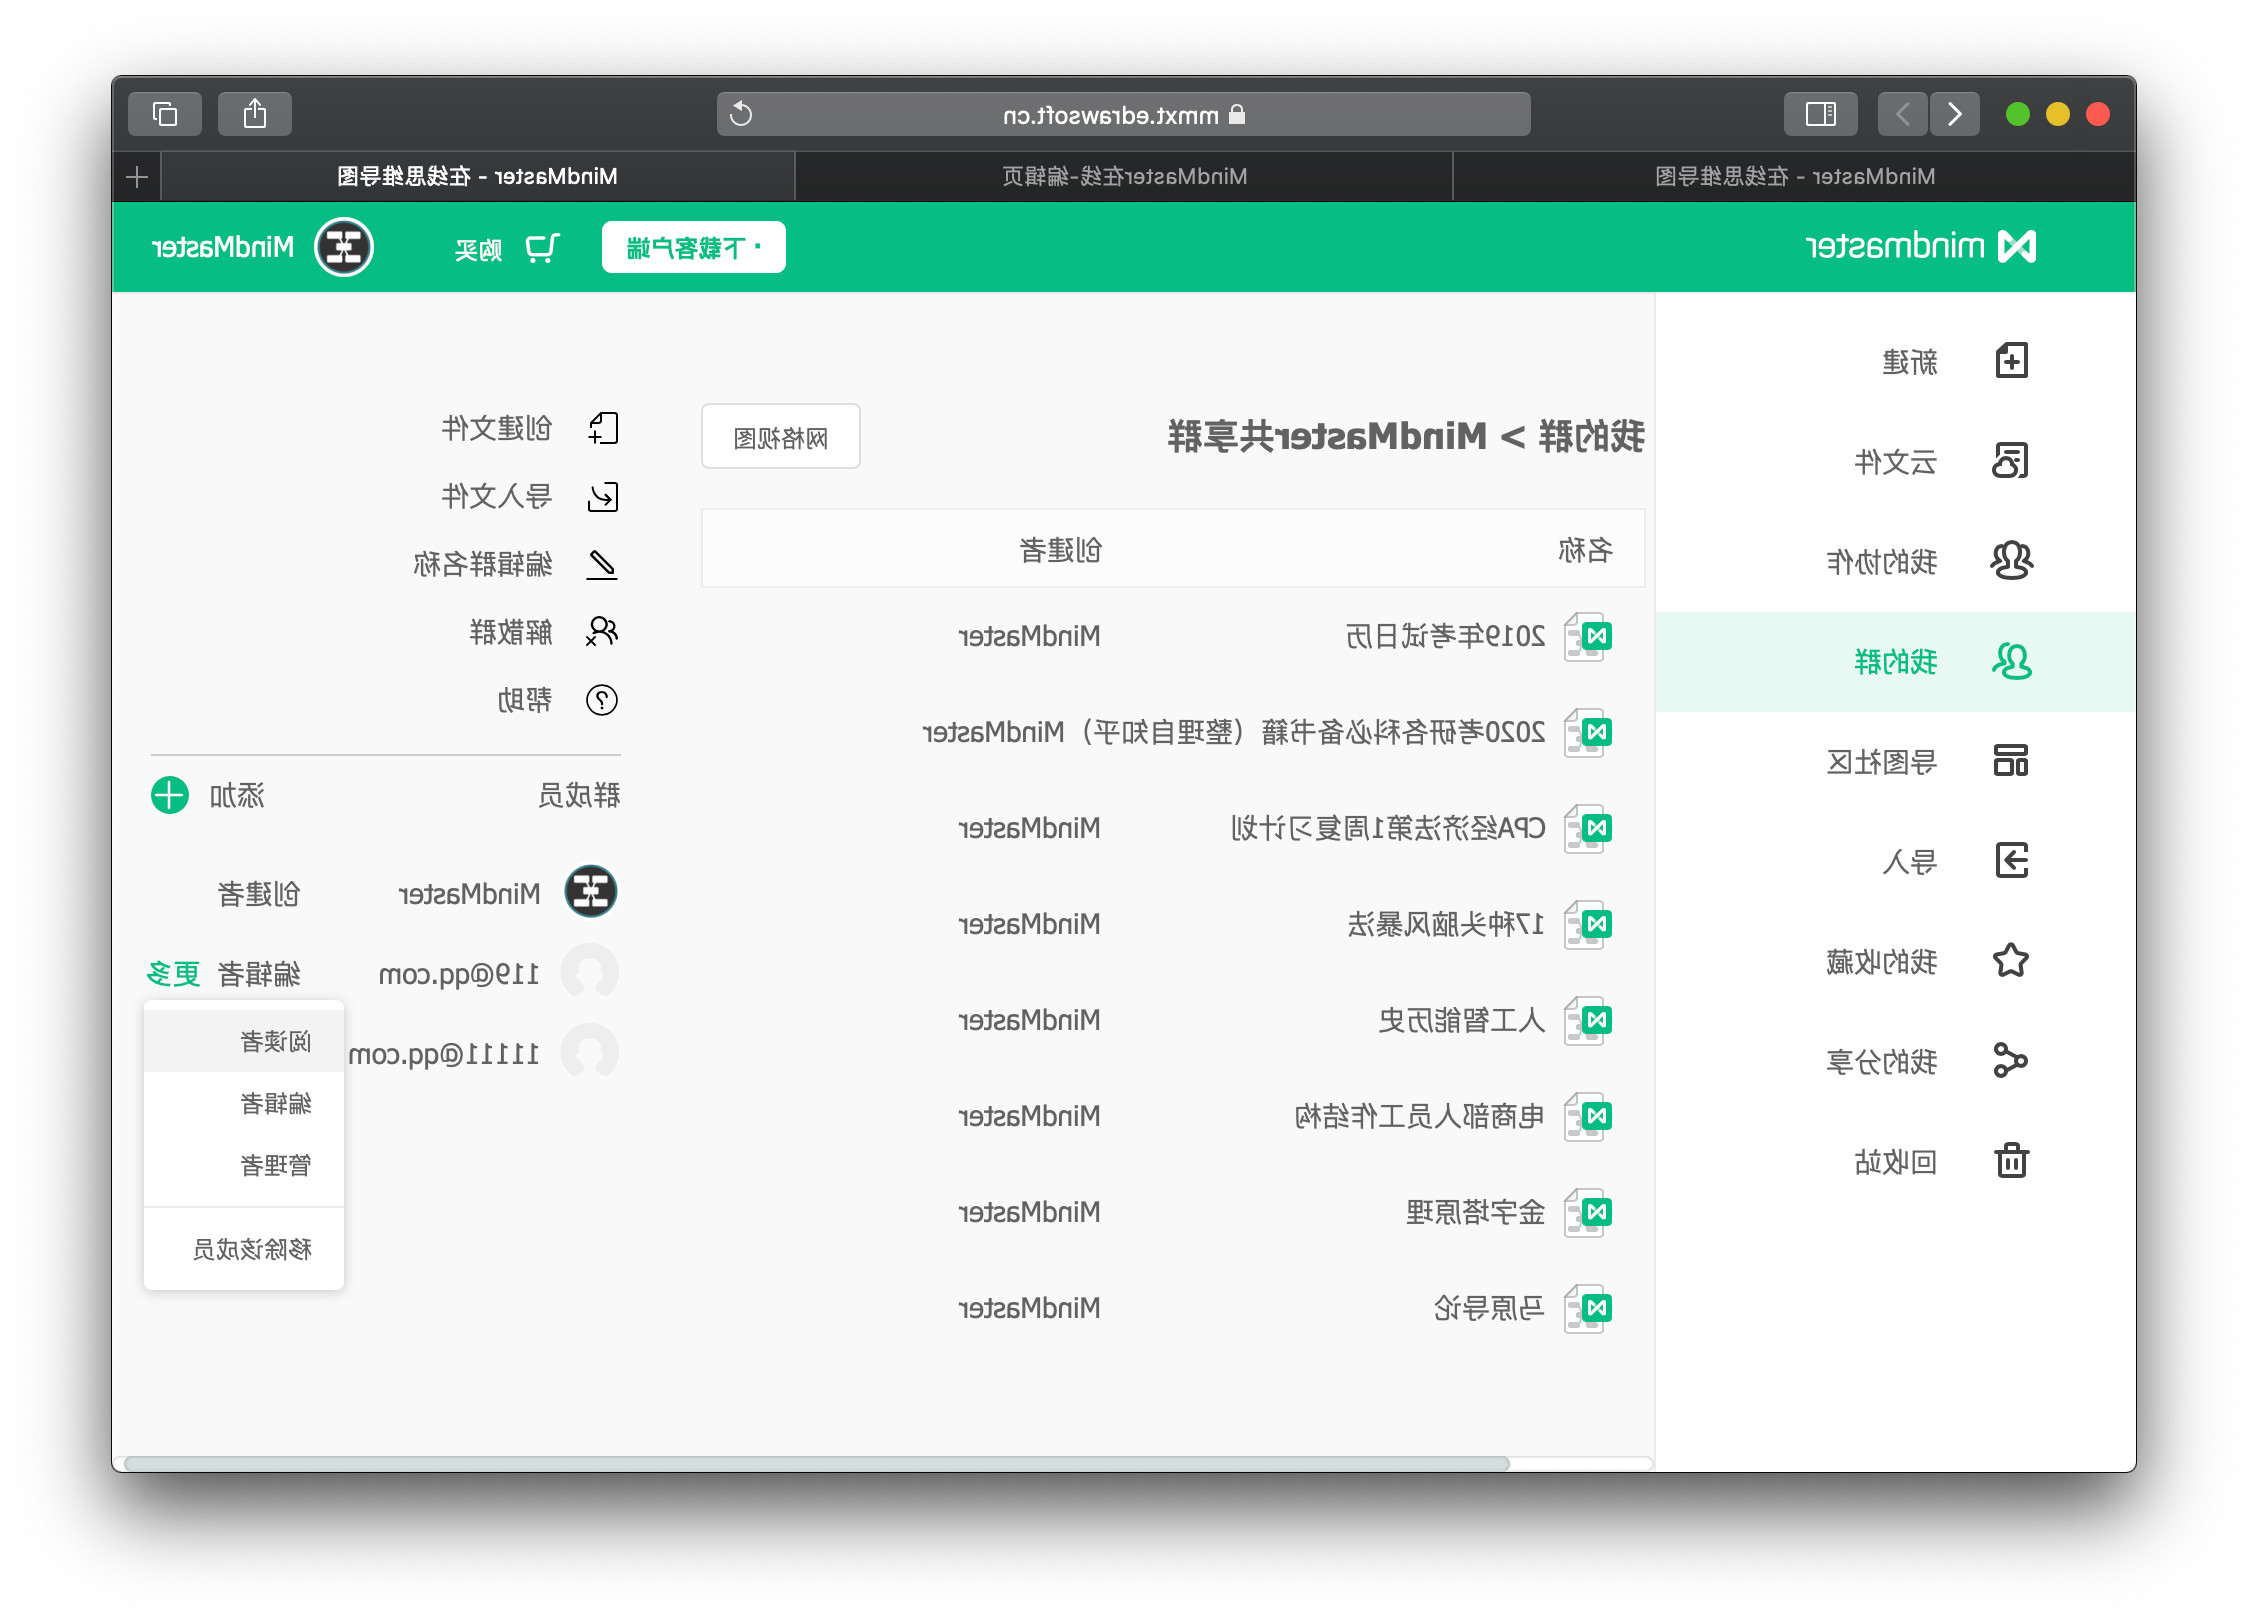Click the 购买 shopping cart icon
Screen dimensions: 2248x1620
point(542,248)
